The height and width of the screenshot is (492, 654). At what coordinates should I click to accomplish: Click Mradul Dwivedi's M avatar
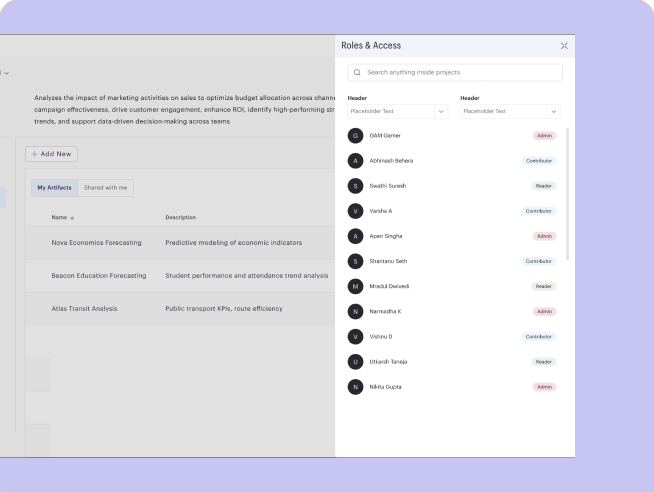coord(355,286)
